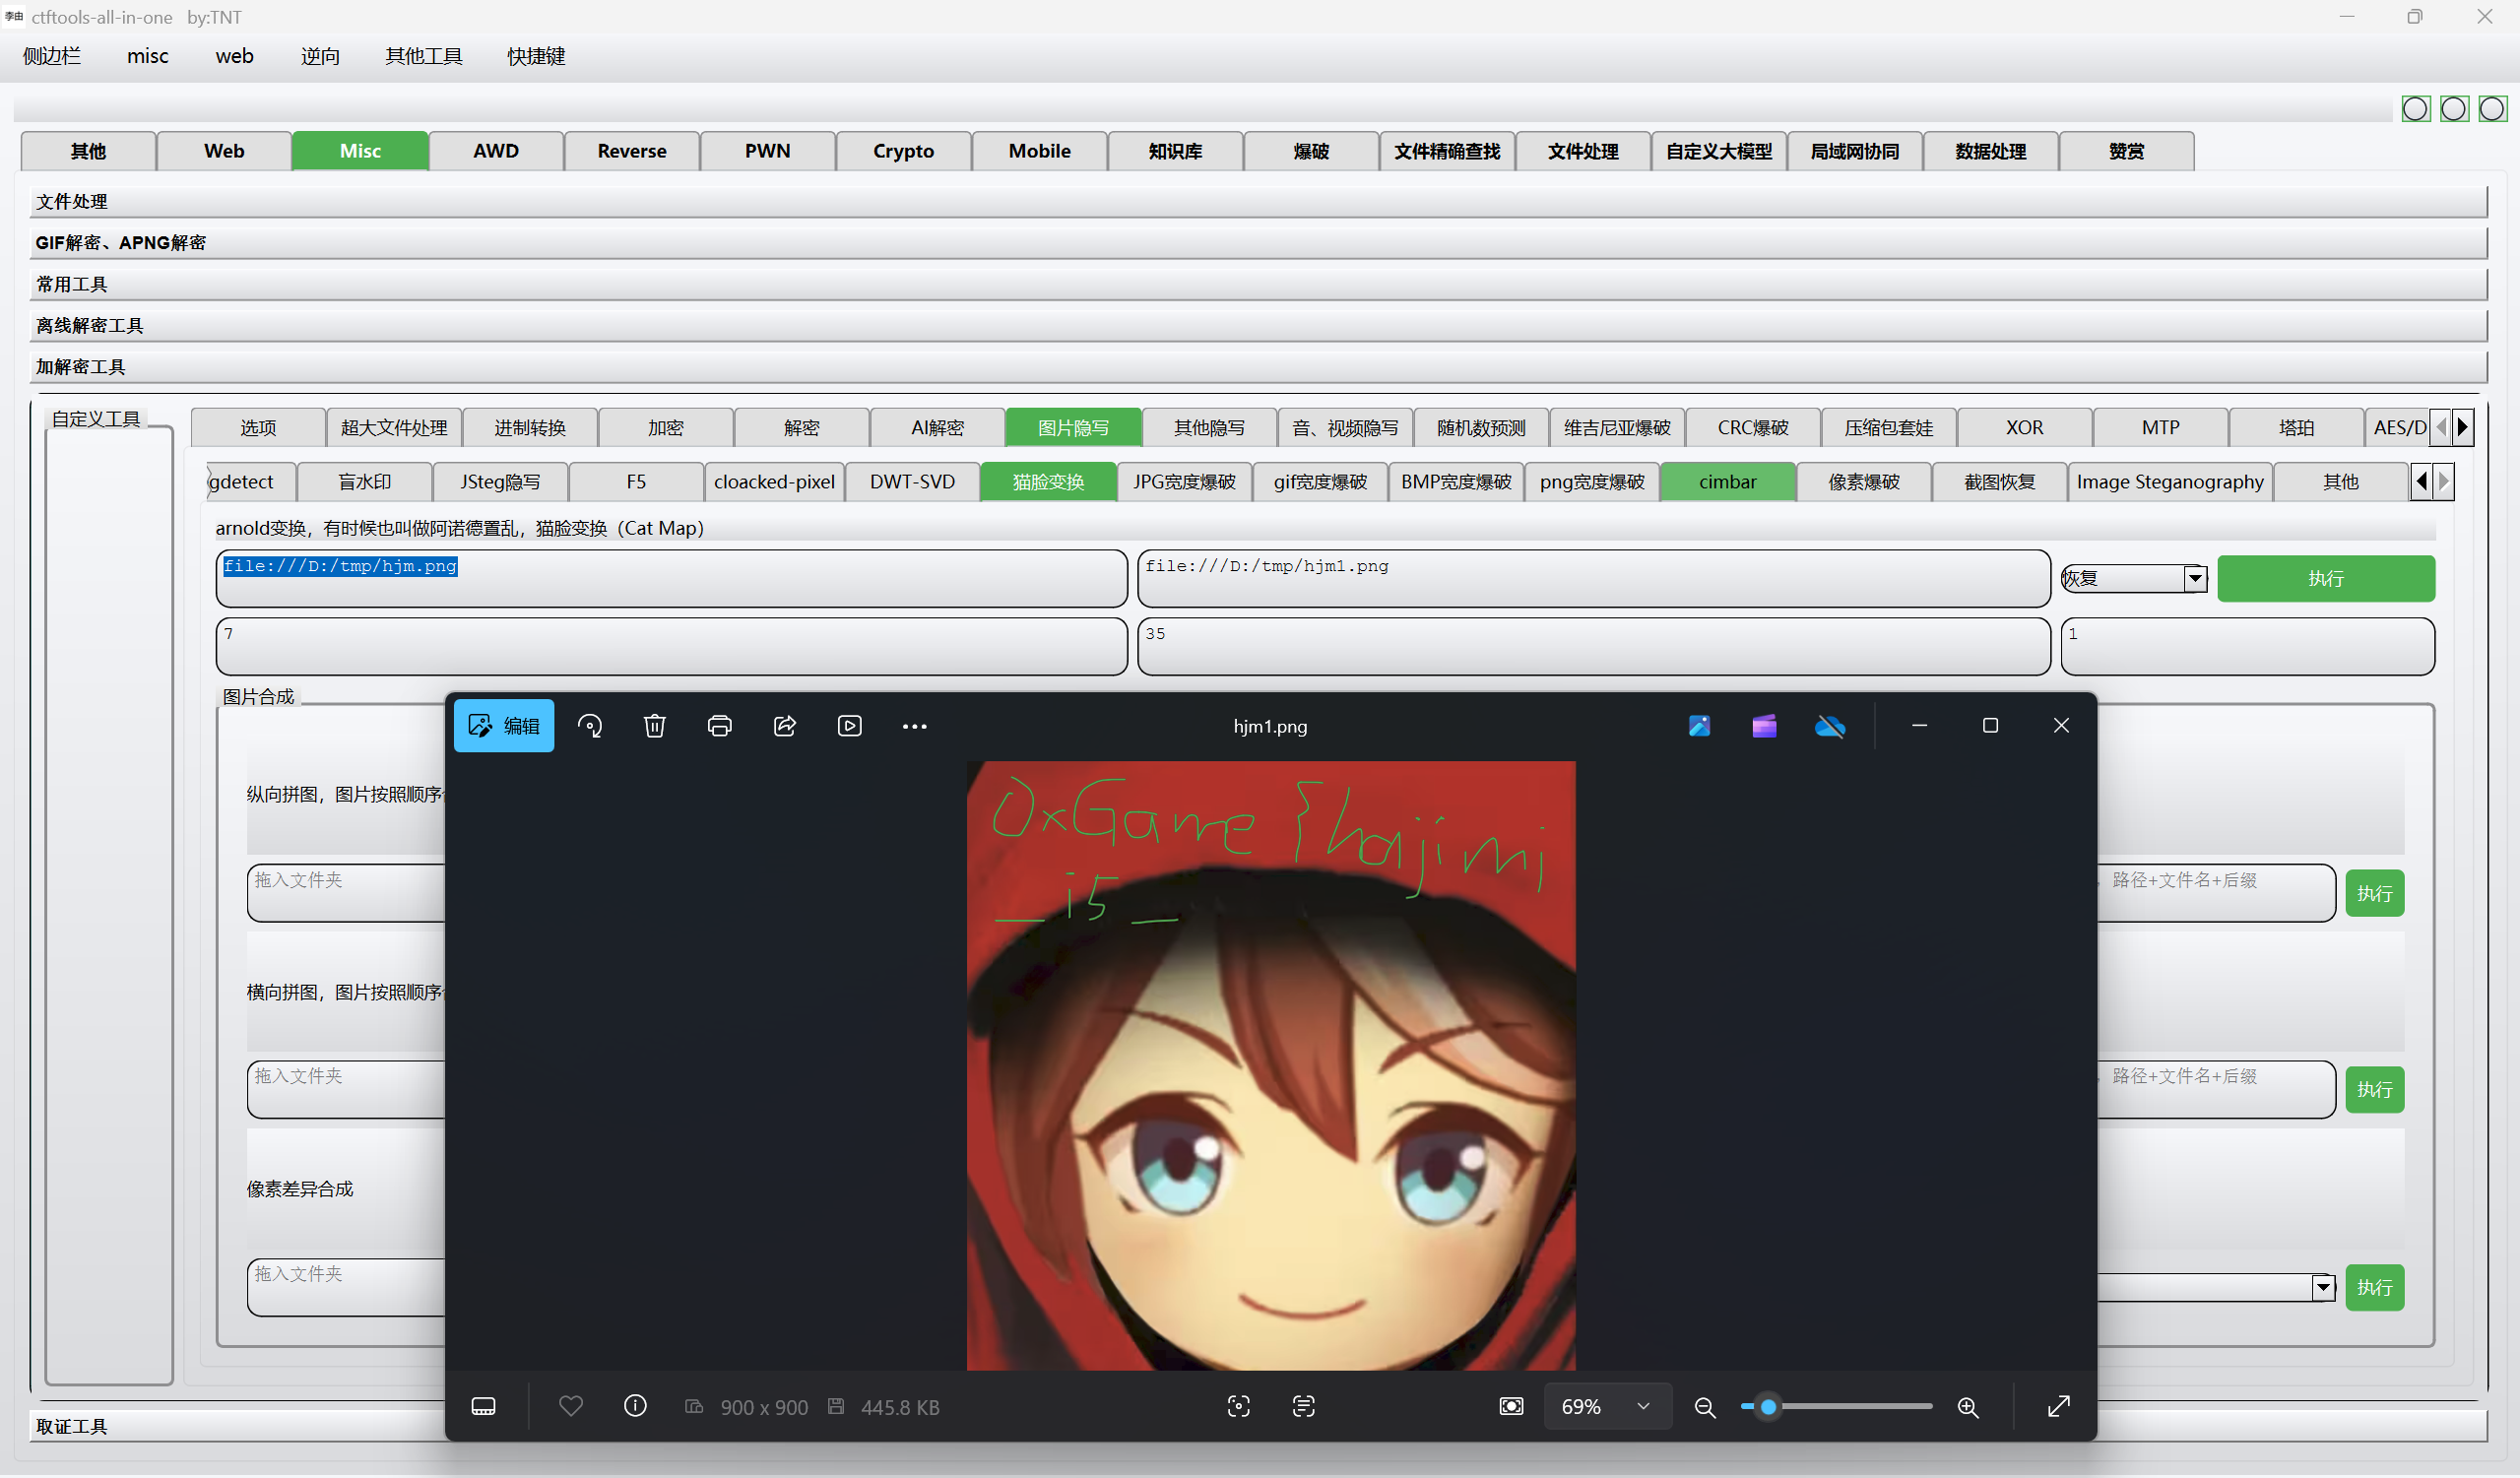
Task: Click the OneDrive cloud icon in viewer
Action: click(1830, 726)
